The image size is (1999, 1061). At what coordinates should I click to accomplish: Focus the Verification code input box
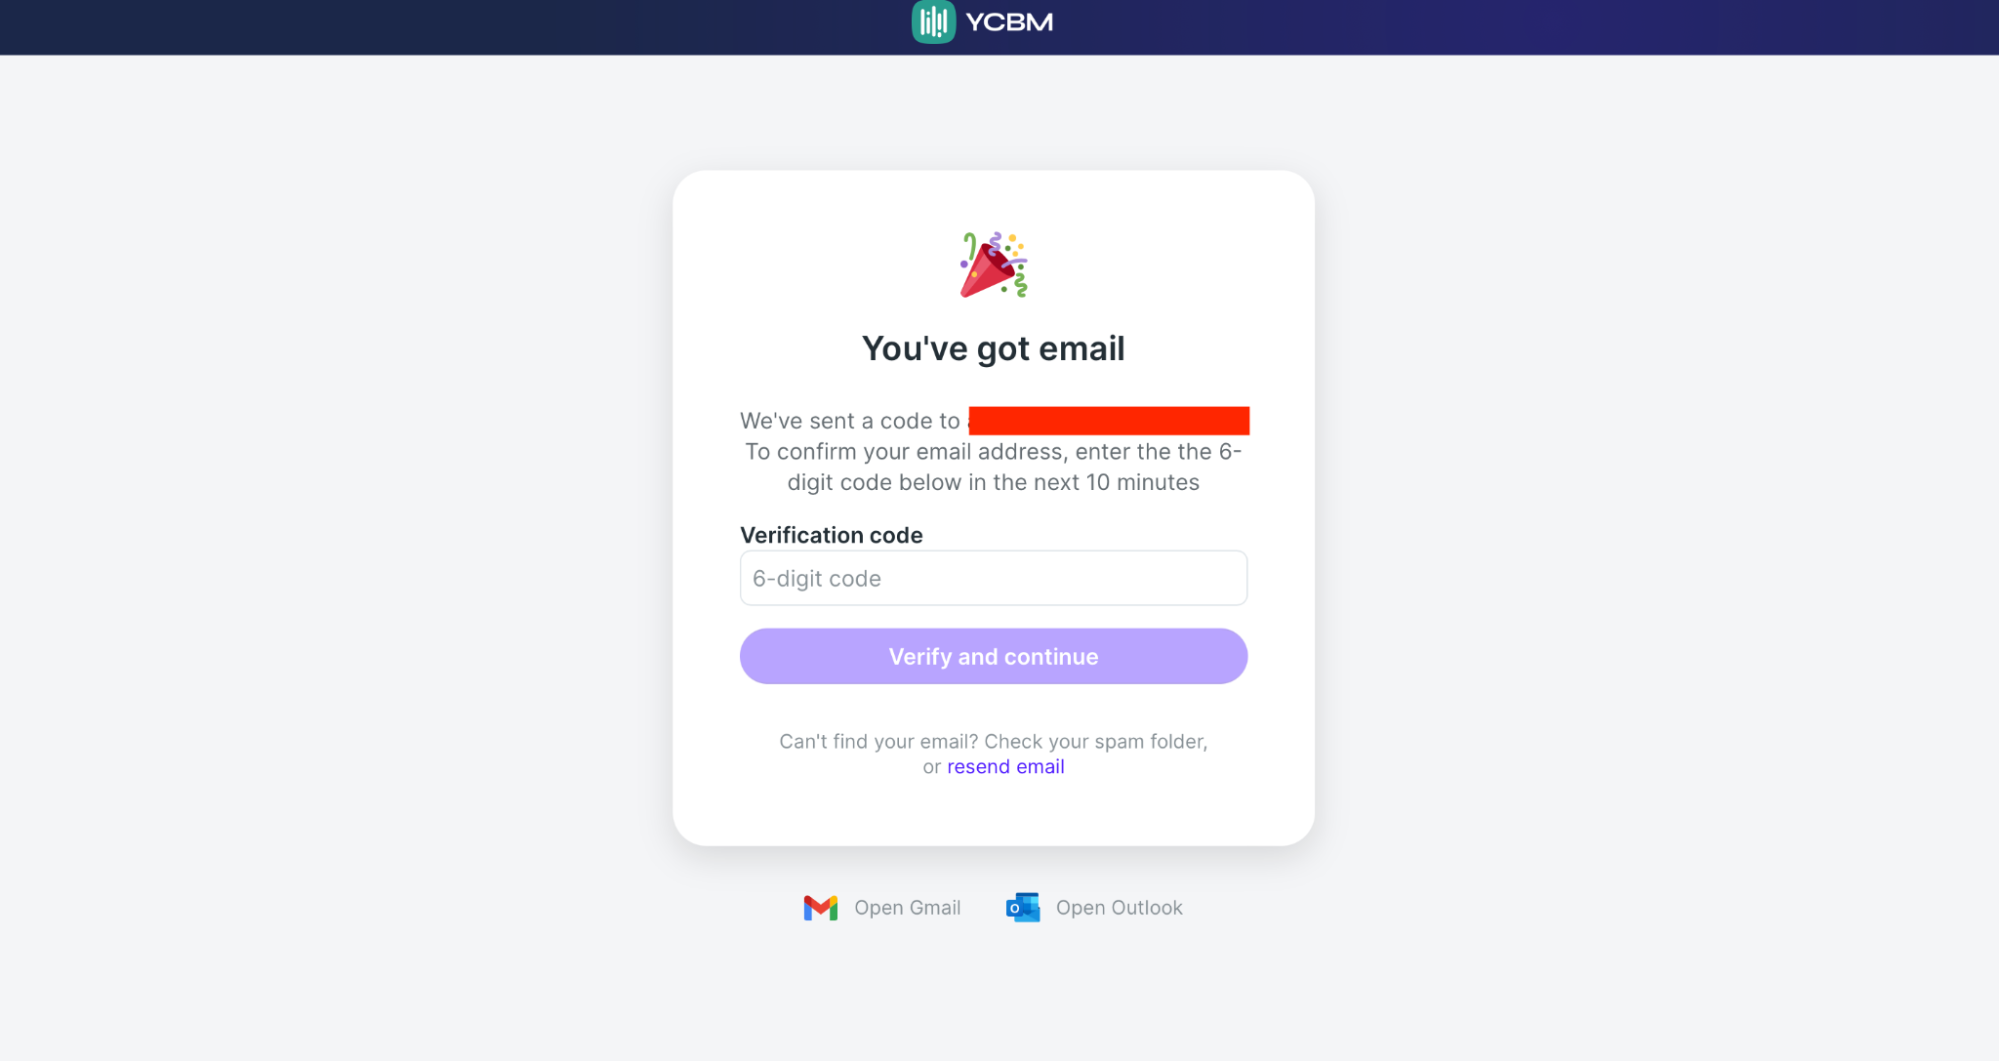coord(992,578)
